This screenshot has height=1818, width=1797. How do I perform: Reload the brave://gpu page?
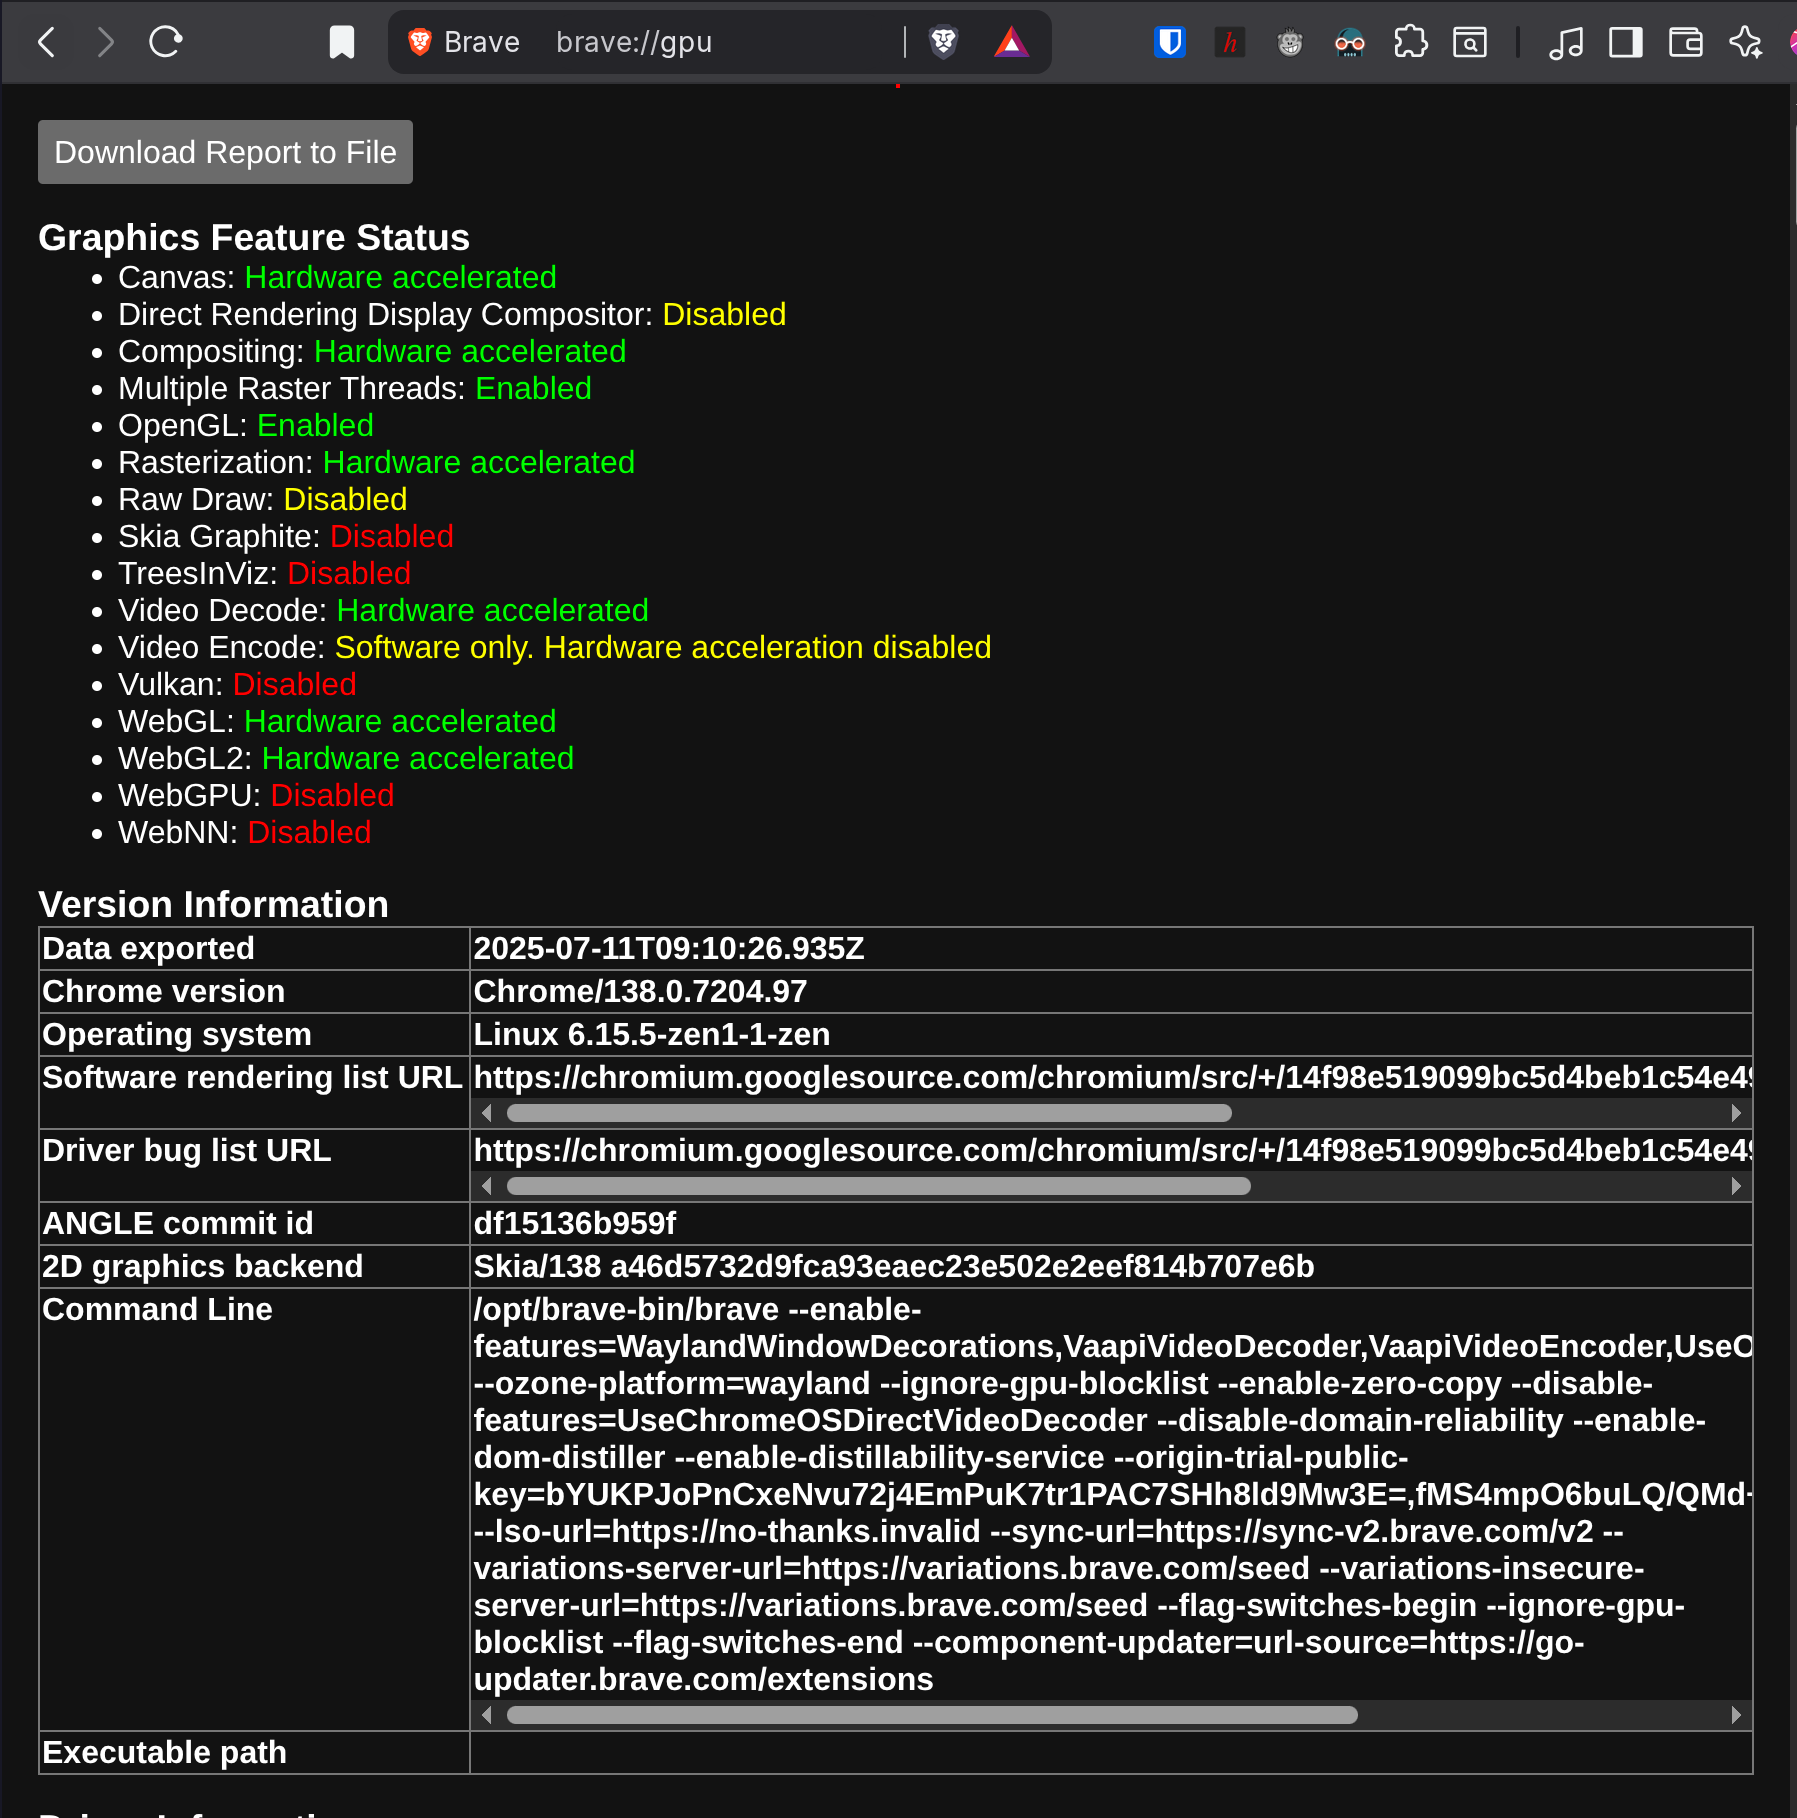coord(165,42)
